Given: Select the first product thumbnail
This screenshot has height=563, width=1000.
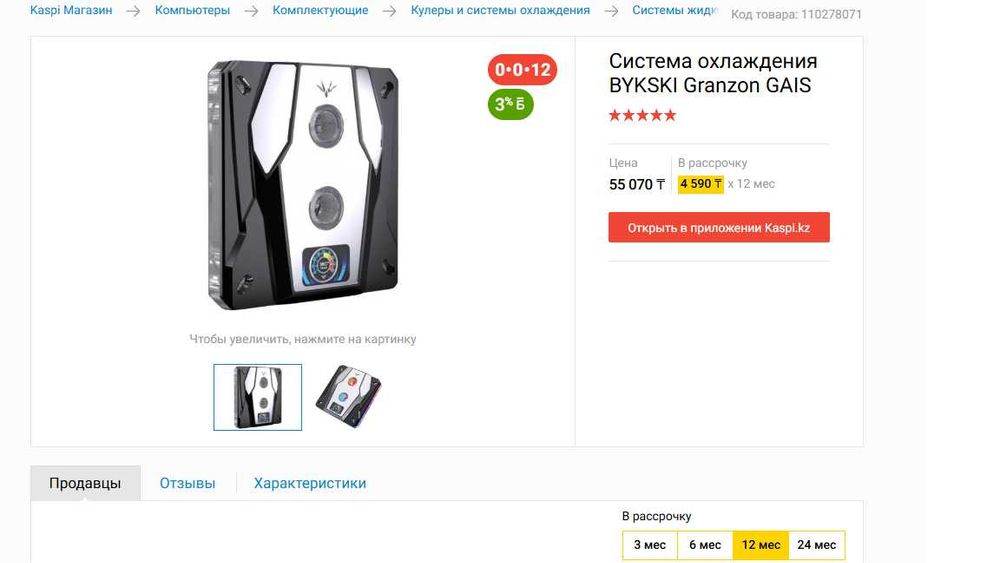Looking at the screenshot, I should tap(258, 397).
